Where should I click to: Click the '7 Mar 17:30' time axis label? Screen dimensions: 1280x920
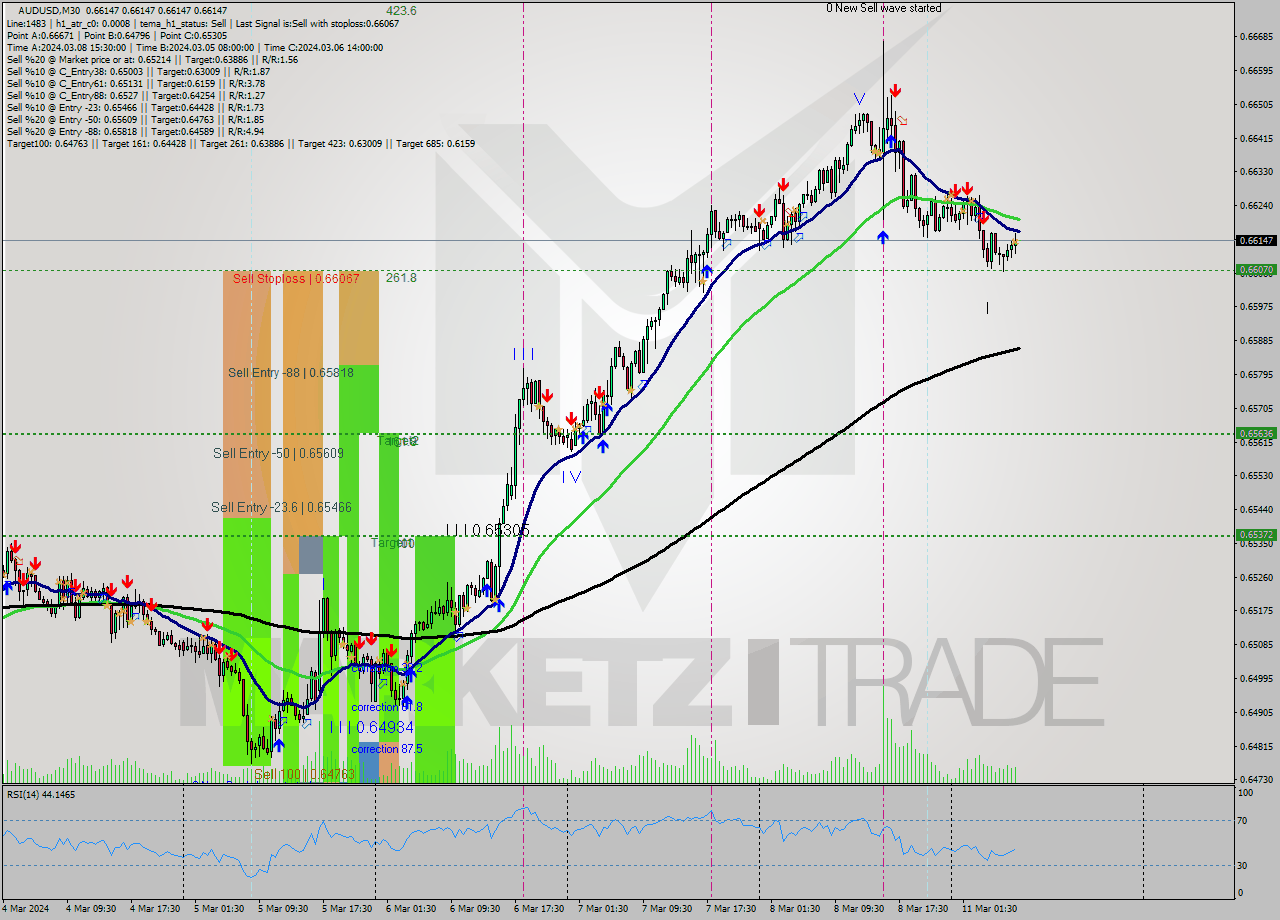730,909
